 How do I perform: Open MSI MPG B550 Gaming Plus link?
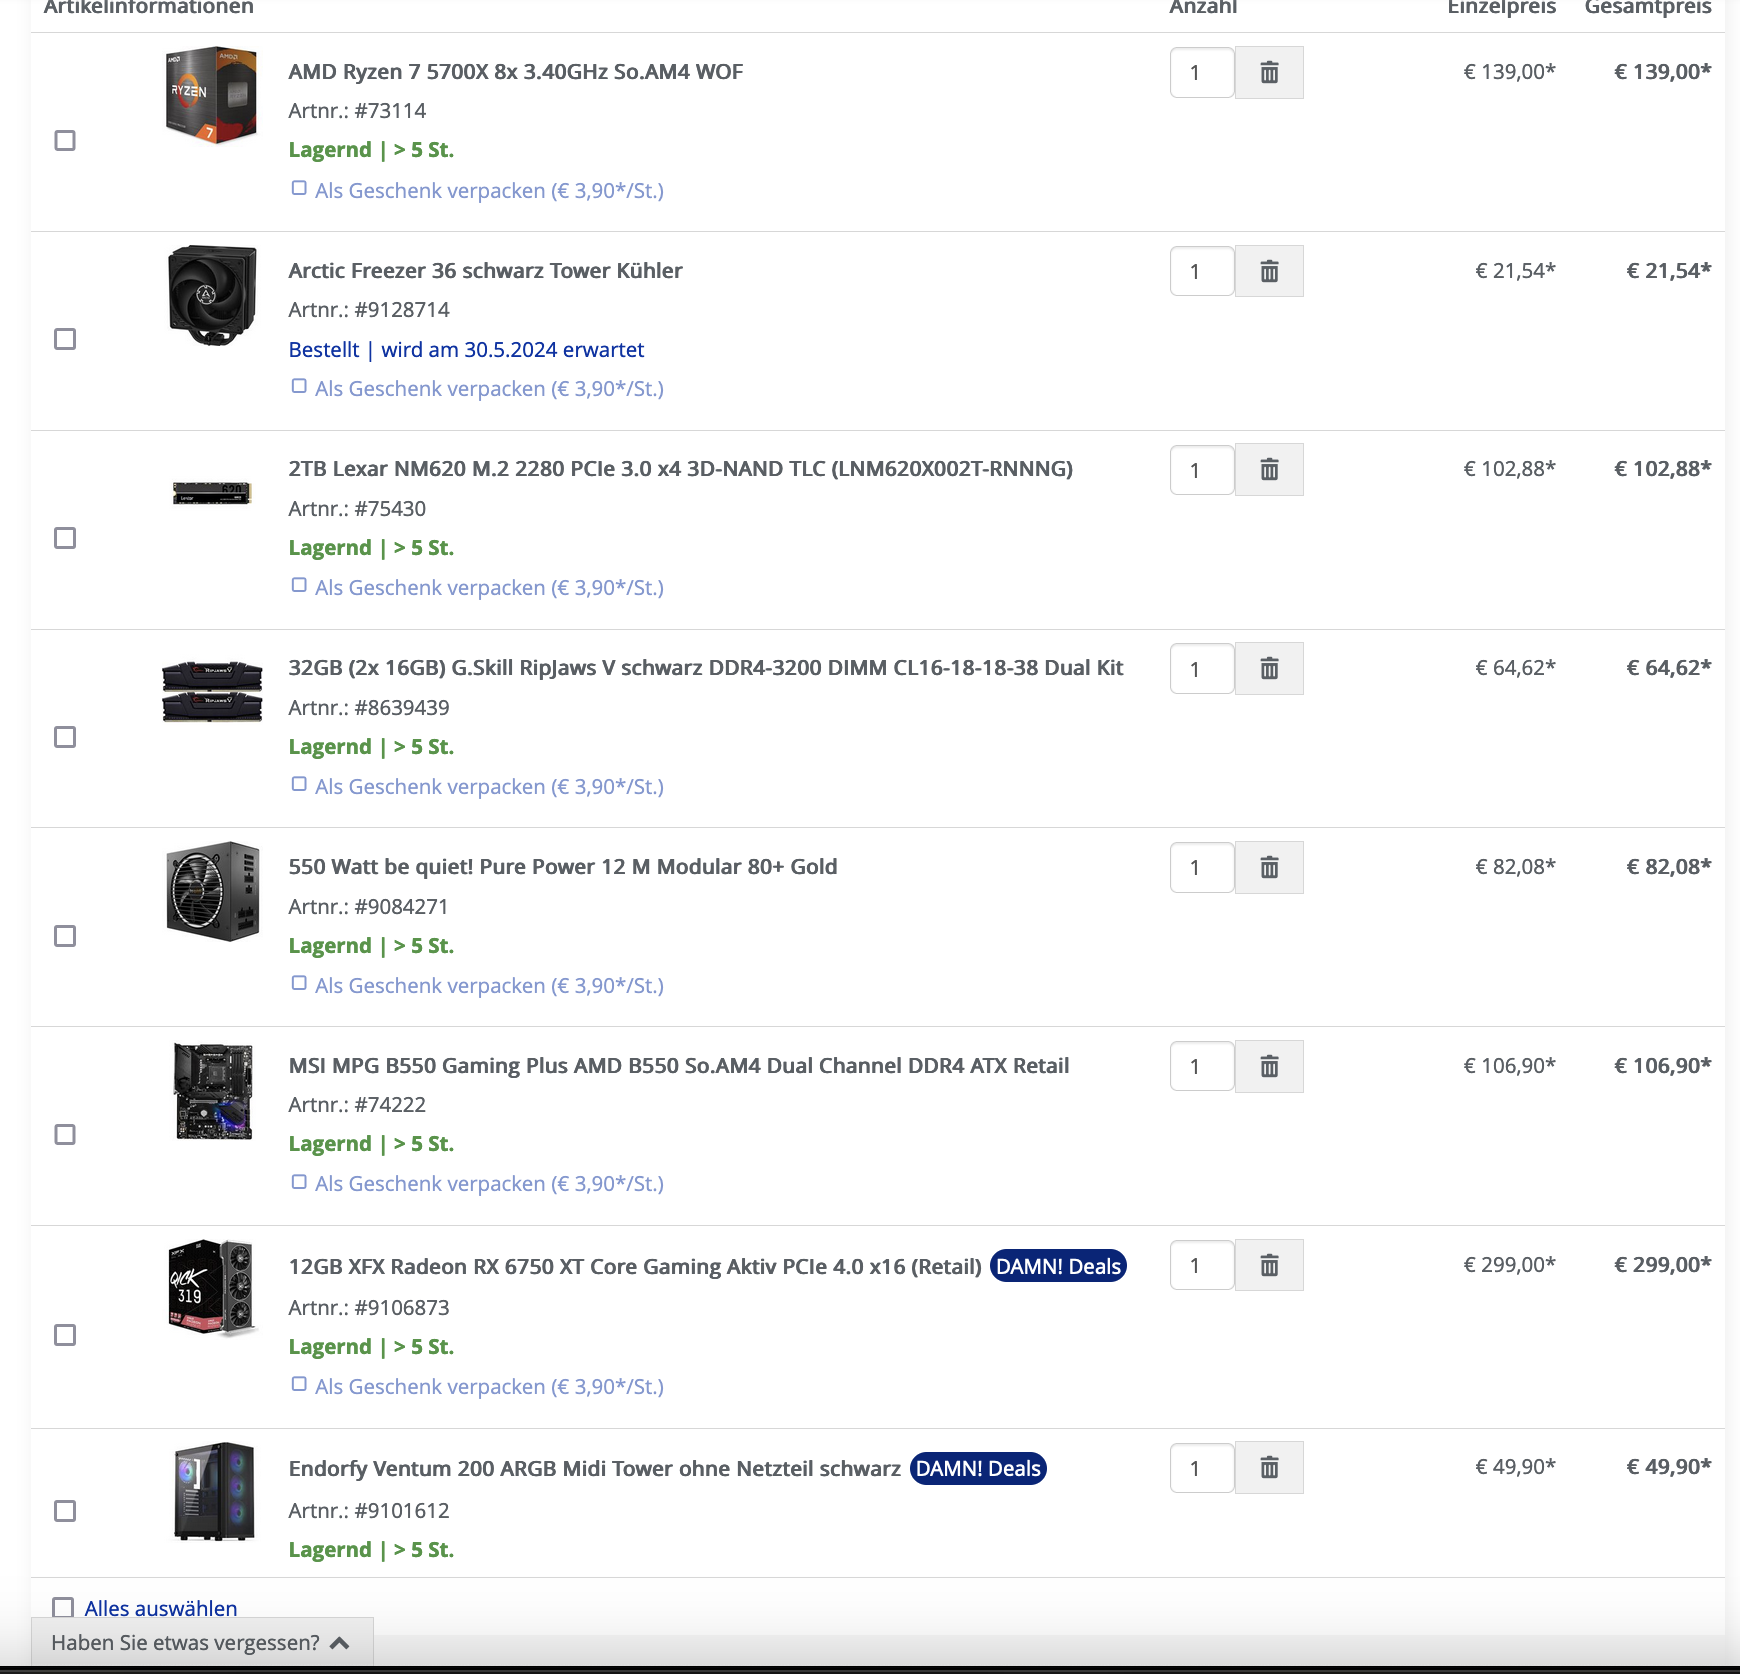[x=679, y=1066]
